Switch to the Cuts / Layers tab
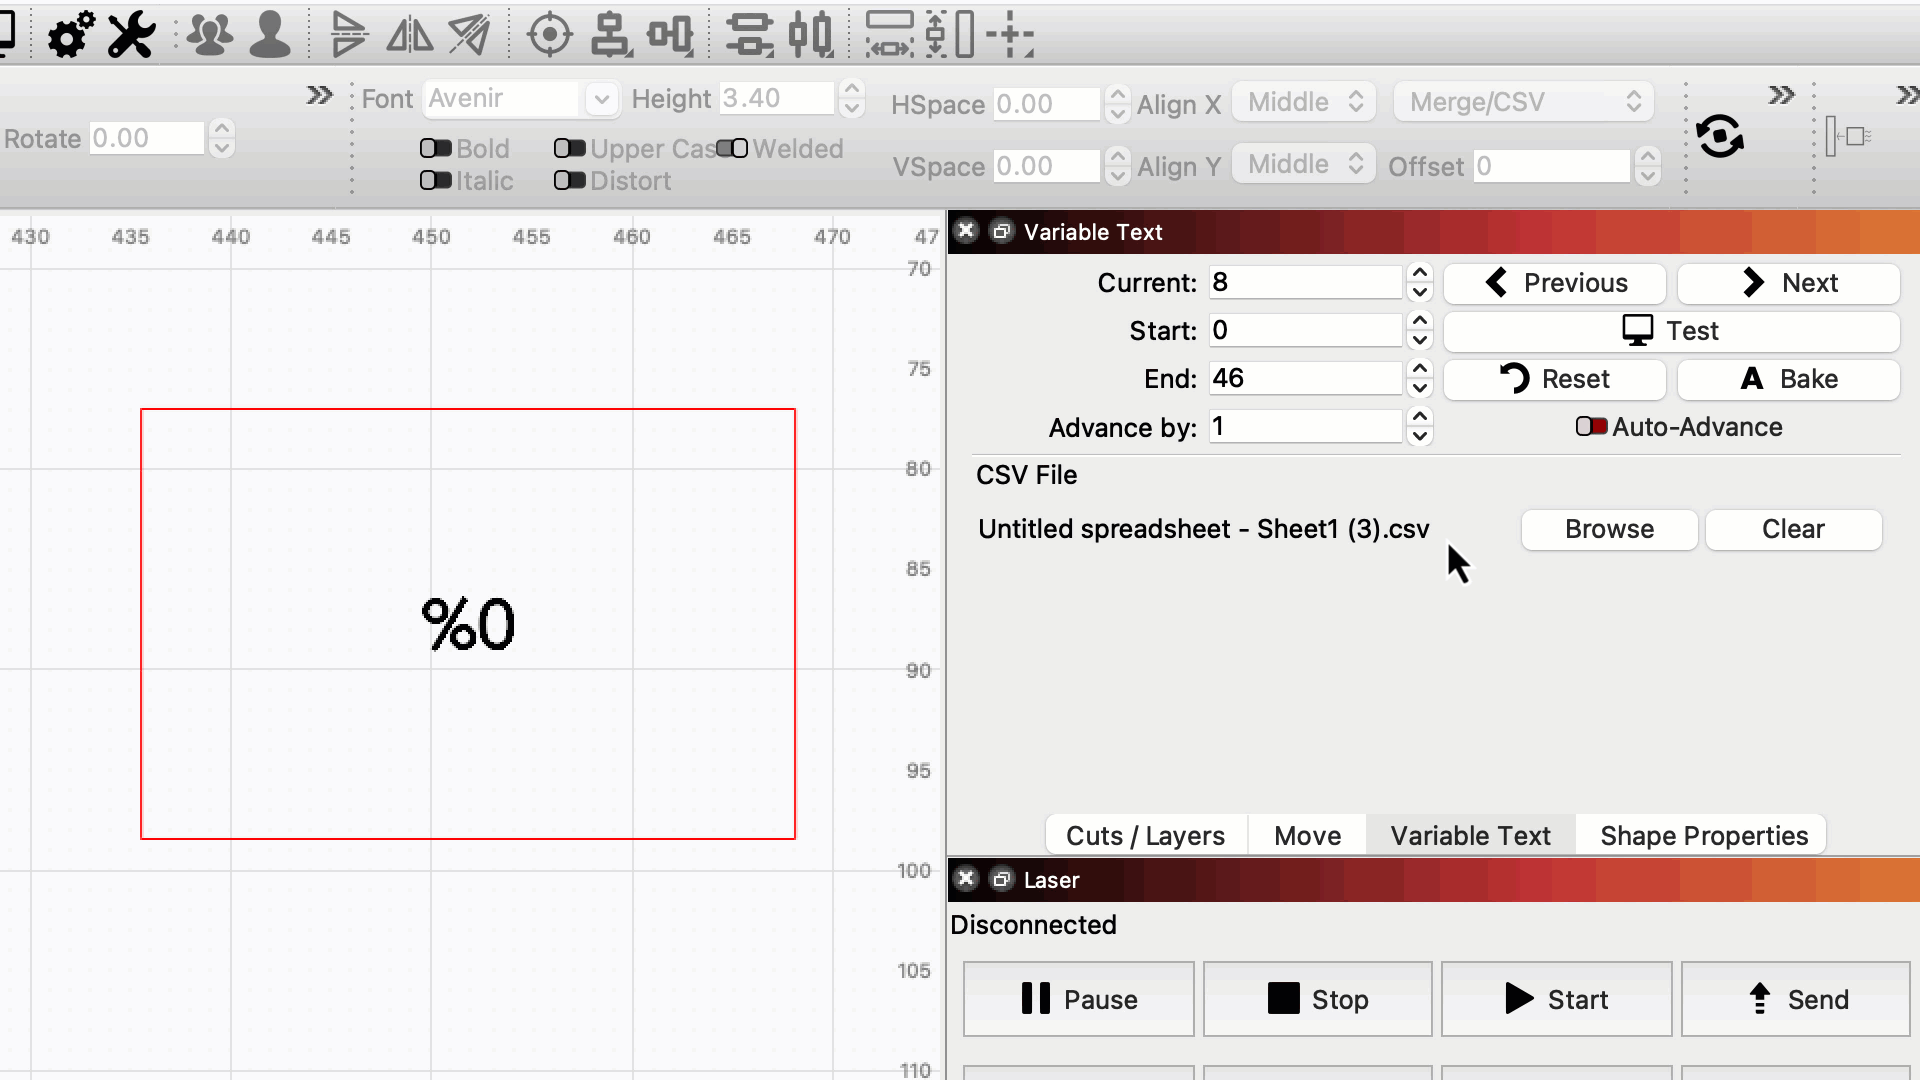The width and height of the screenshot is (1920, 1080). [x=1146, y=835]
